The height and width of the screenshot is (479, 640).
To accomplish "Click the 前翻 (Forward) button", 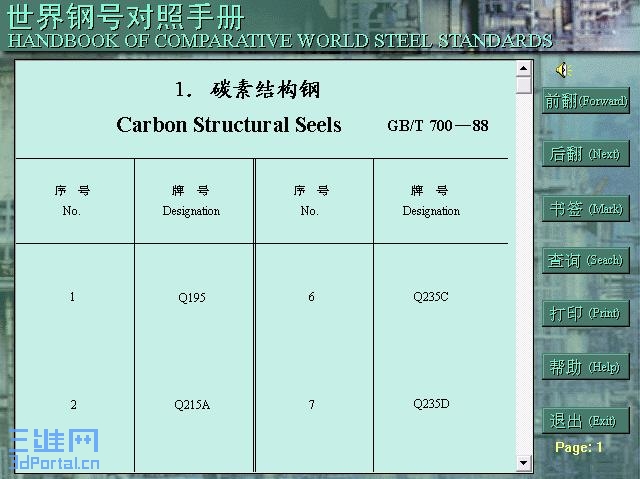I will (586, 101).
